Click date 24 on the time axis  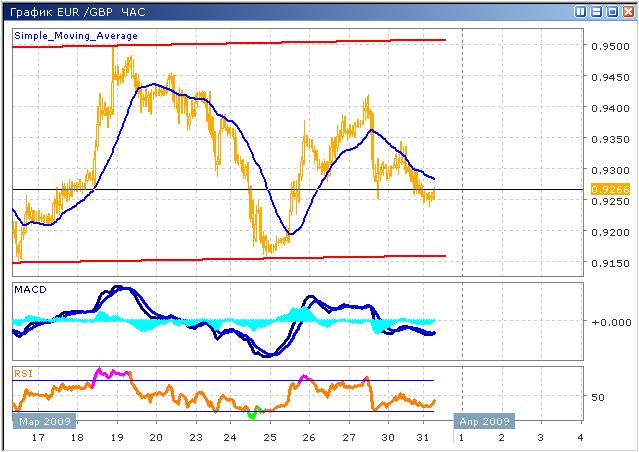232,438
